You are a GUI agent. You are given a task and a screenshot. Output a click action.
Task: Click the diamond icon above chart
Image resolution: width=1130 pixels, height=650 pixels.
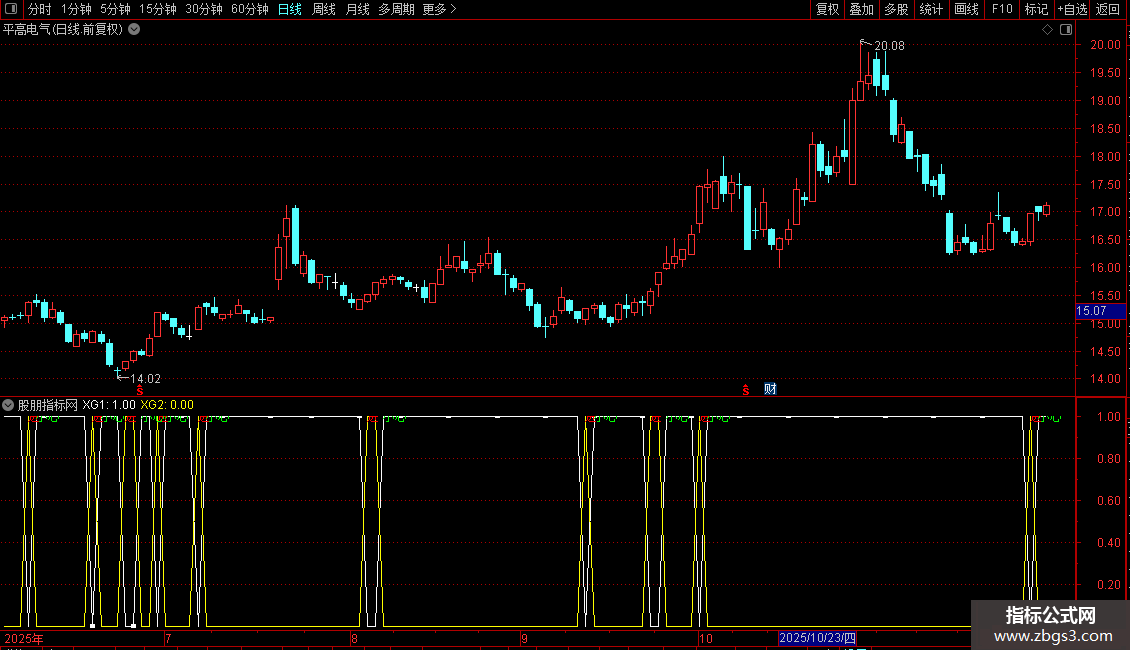click(x=1047, y=30)
